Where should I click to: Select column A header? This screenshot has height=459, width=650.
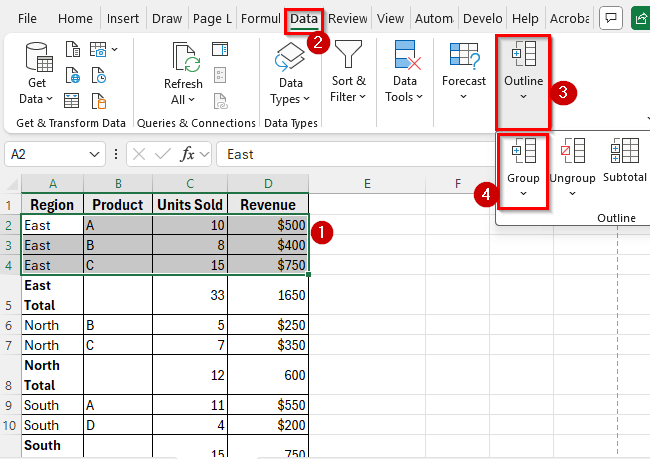[53, 184]
